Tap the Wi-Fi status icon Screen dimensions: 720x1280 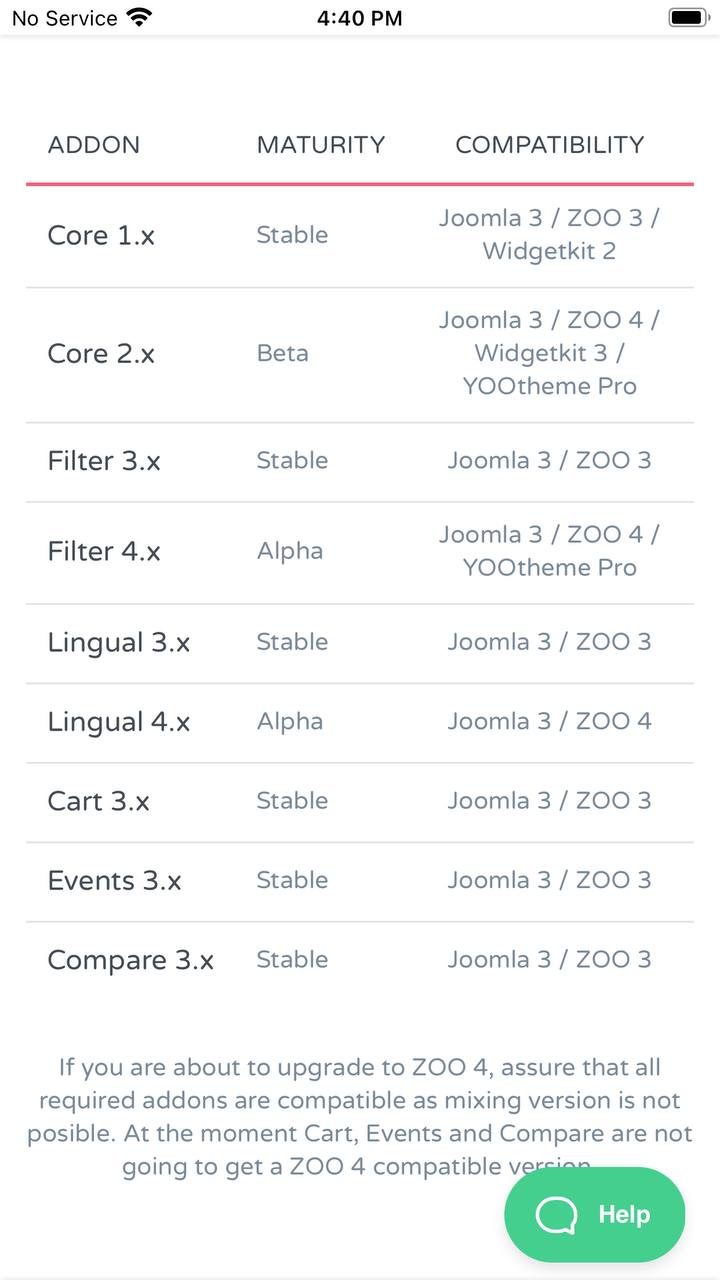pyautogui.click(x=139, y=17)
